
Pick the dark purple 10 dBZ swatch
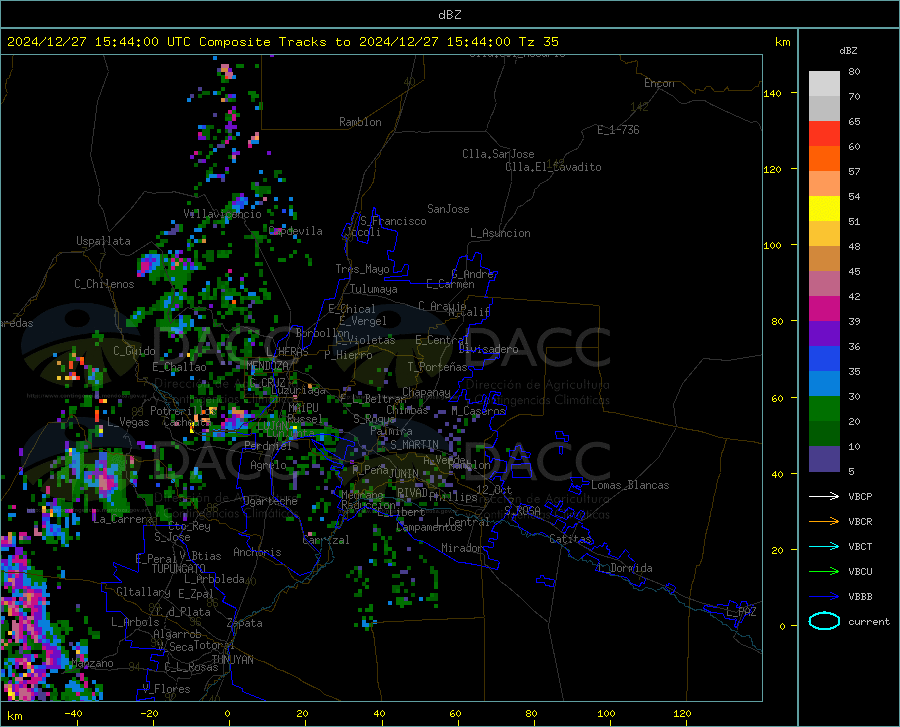click(824, 458)
